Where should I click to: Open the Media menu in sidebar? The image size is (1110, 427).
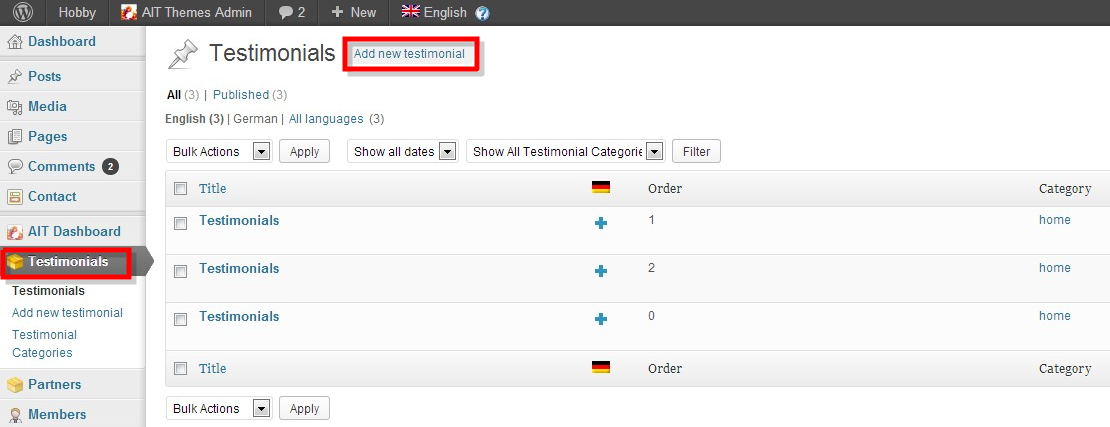(47, 106)
